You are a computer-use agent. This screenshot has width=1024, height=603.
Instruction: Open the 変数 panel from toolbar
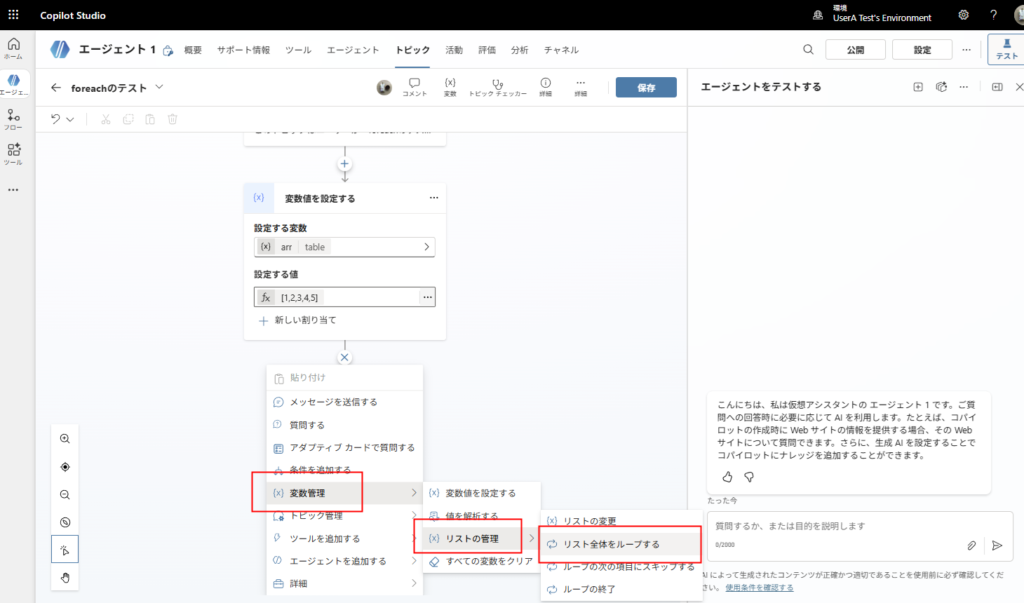(450, 87)
